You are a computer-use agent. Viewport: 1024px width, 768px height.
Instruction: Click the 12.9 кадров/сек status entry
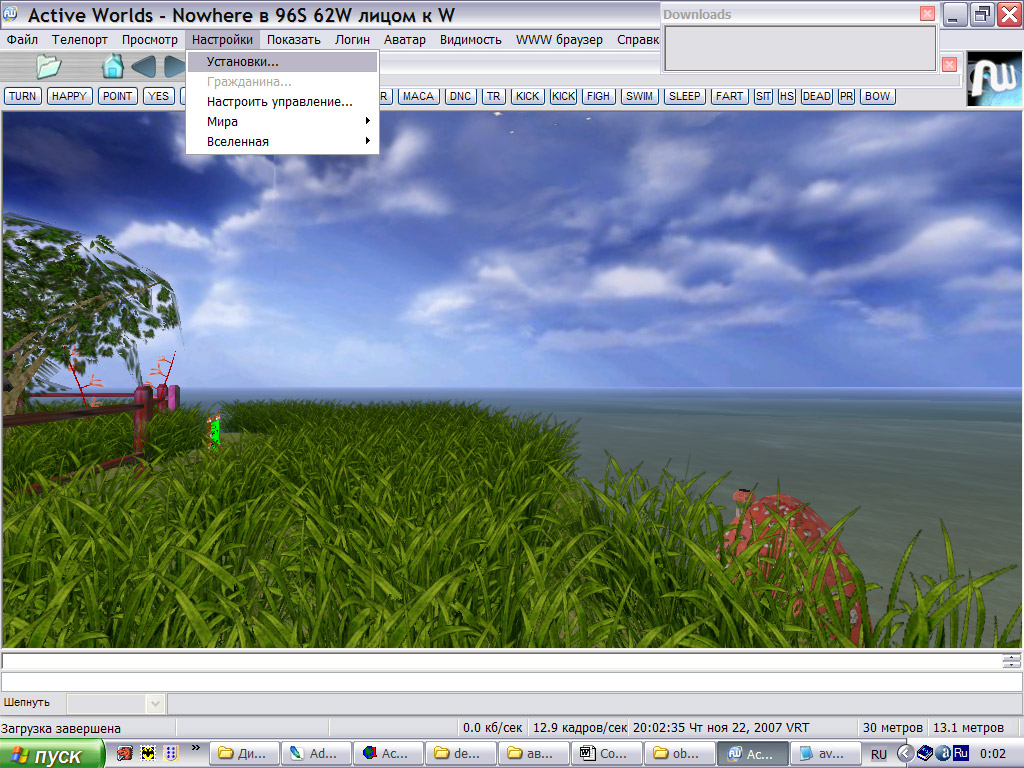[579, 728]
